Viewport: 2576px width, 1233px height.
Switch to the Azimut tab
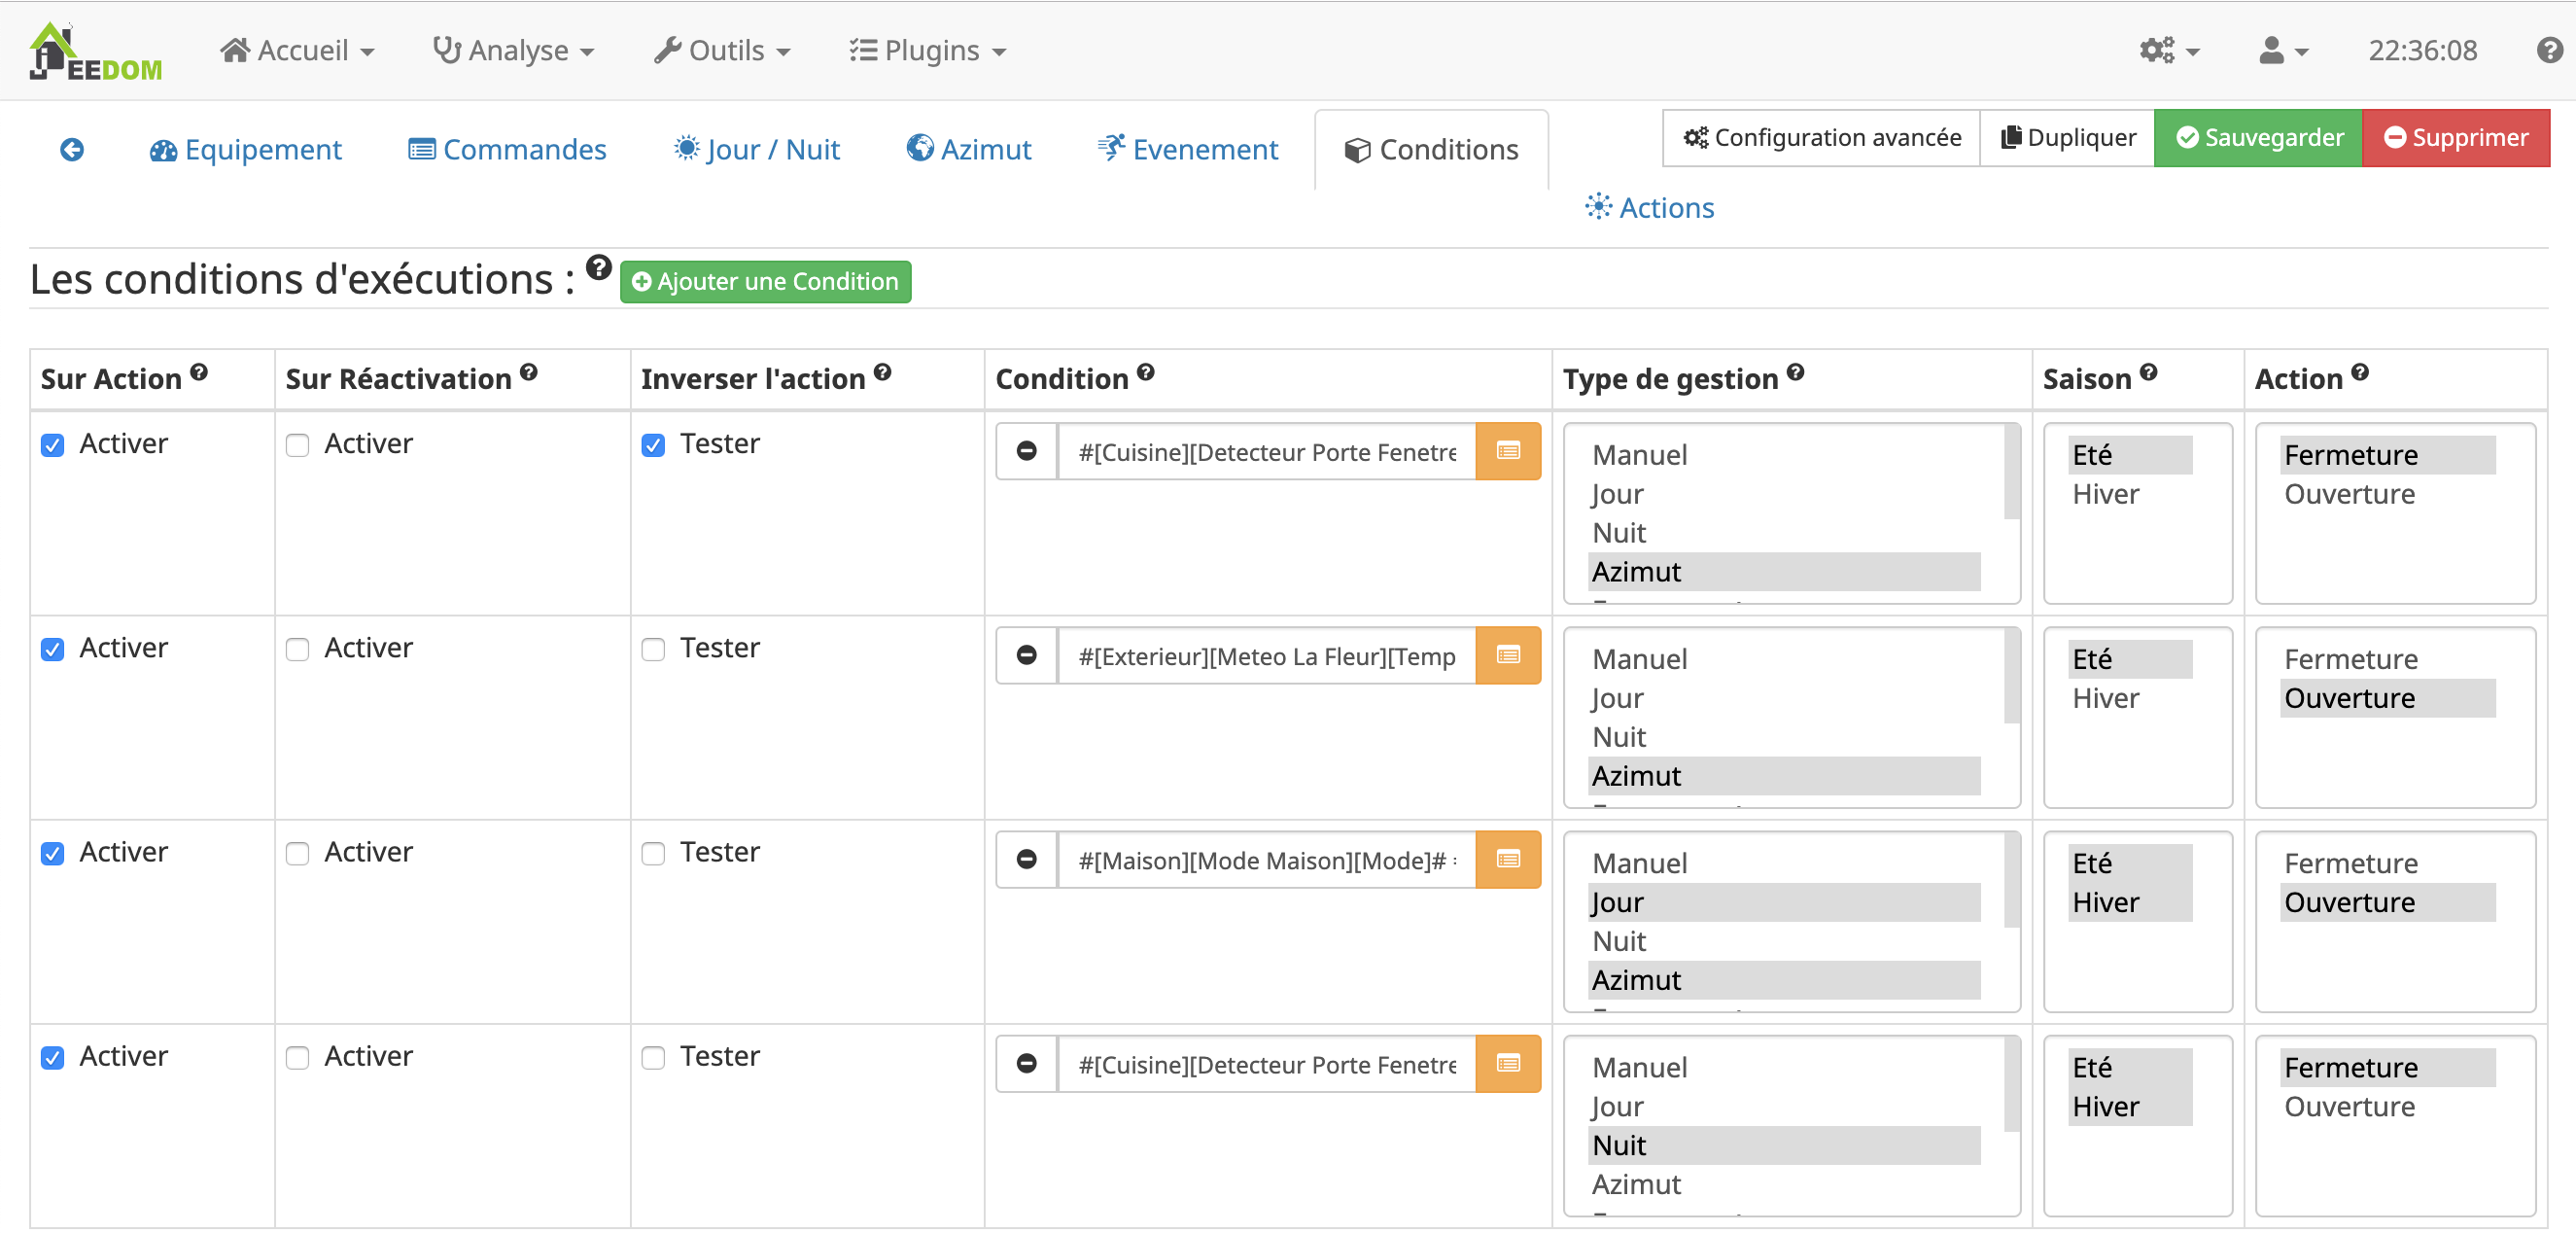point(969,150)
